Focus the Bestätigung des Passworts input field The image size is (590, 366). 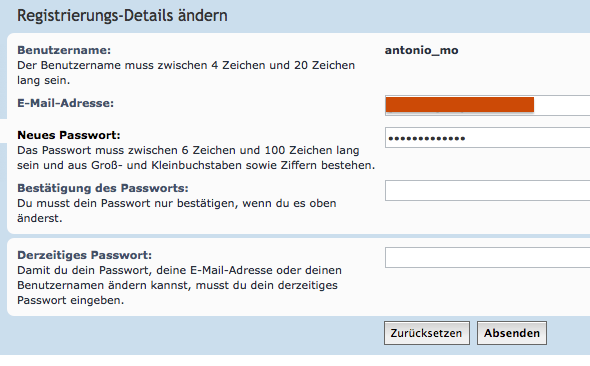[488, 190]
